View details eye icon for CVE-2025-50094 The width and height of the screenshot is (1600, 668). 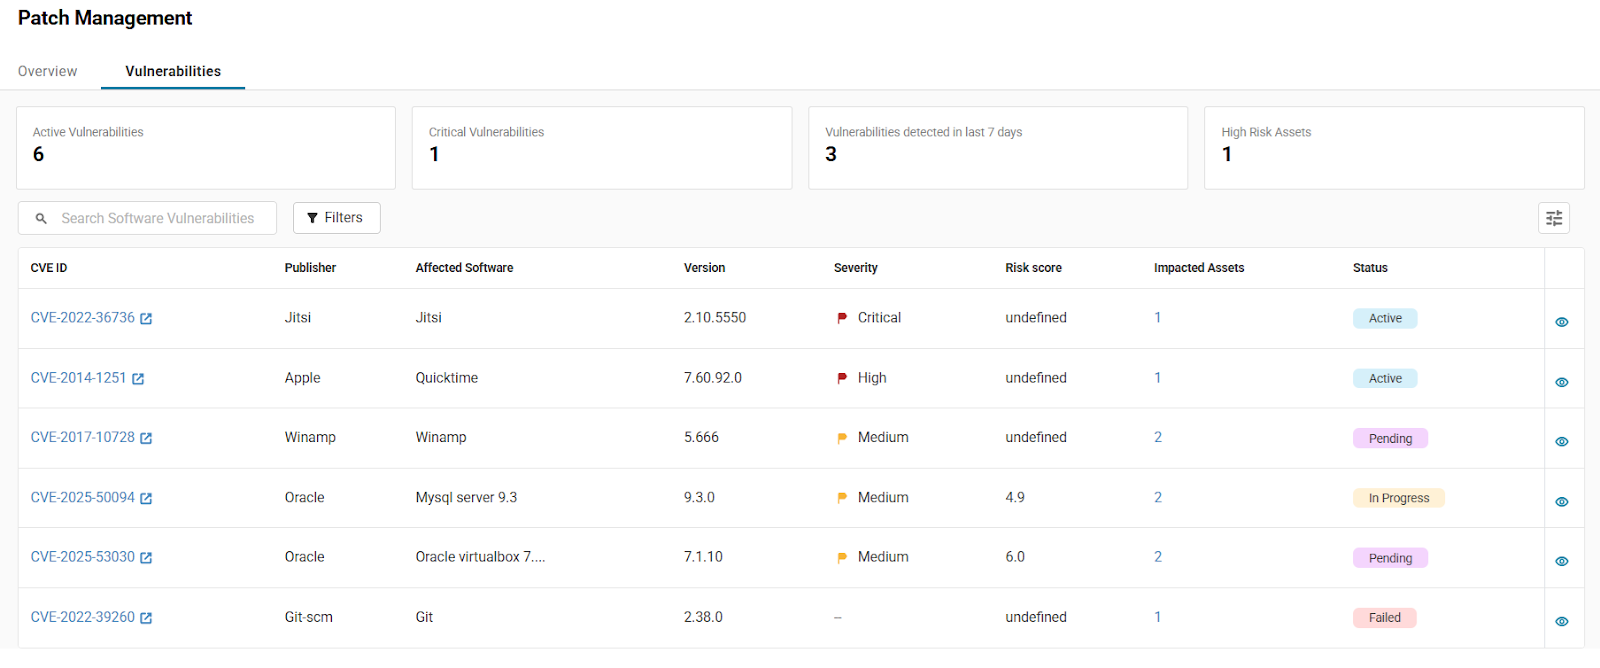click(x=1562, y=501)
